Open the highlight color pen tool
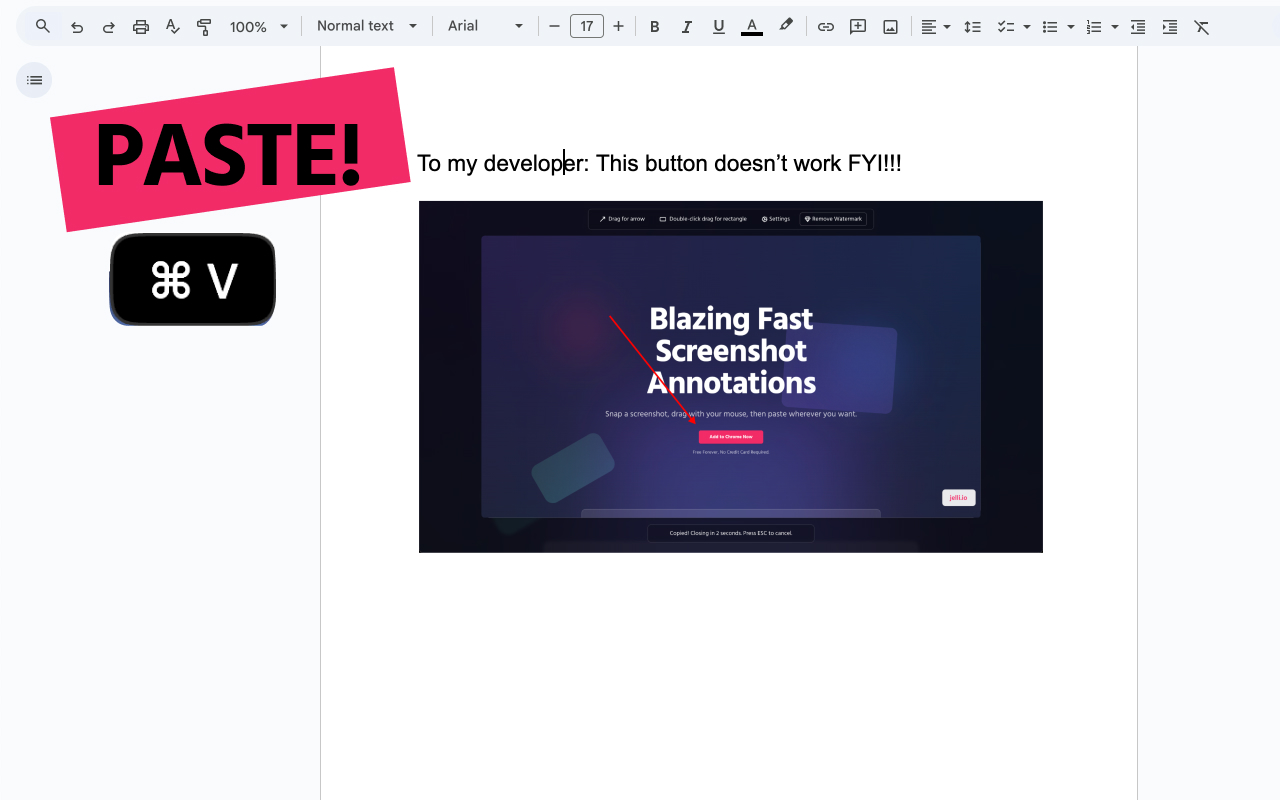The image size is (1280, 800). (x=786, y=26)
